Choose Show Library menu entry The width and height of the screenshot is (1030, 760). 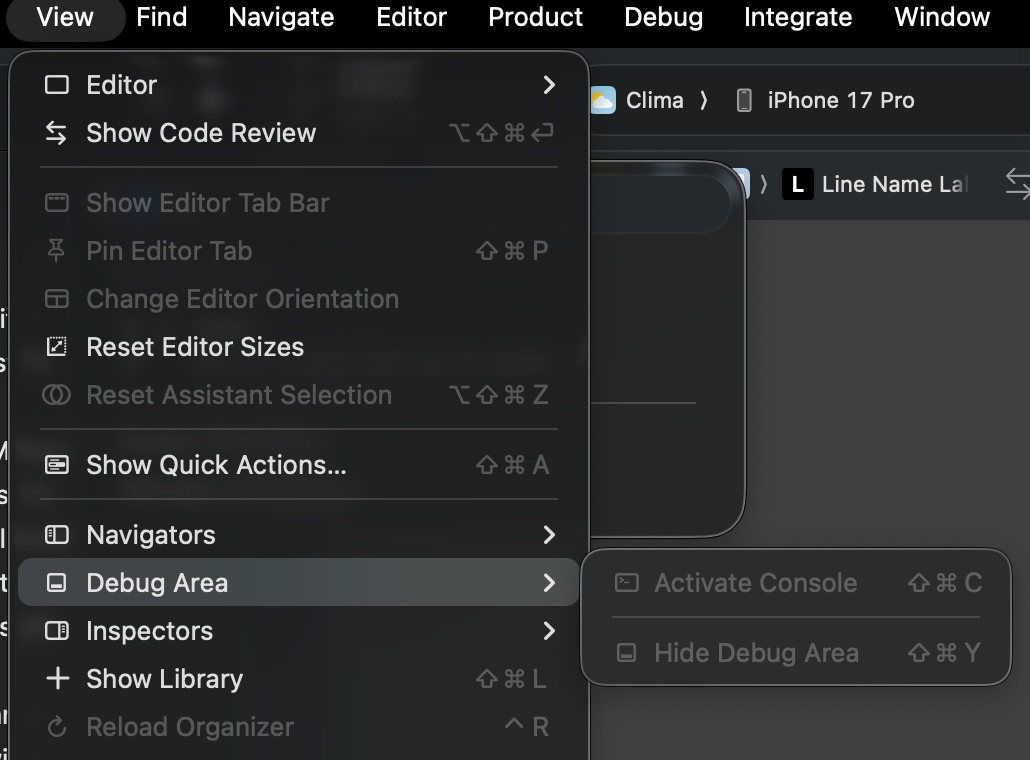[164, 679]
